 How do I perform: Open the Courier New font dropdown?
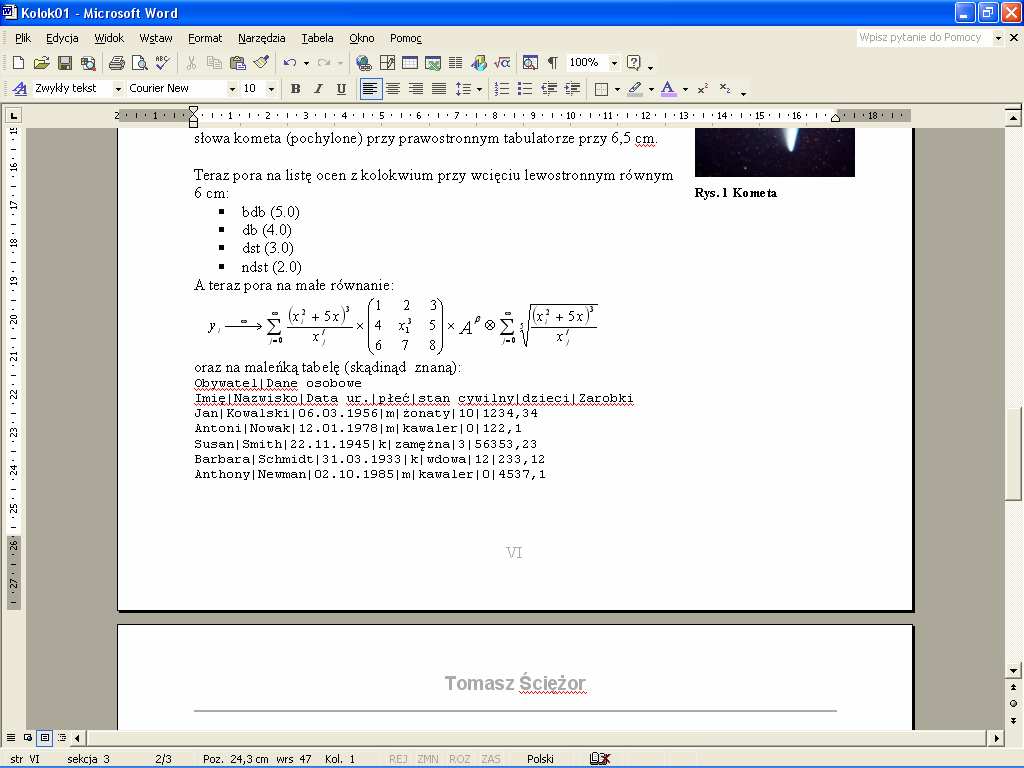pyautogui.click(x=232, y=88)
